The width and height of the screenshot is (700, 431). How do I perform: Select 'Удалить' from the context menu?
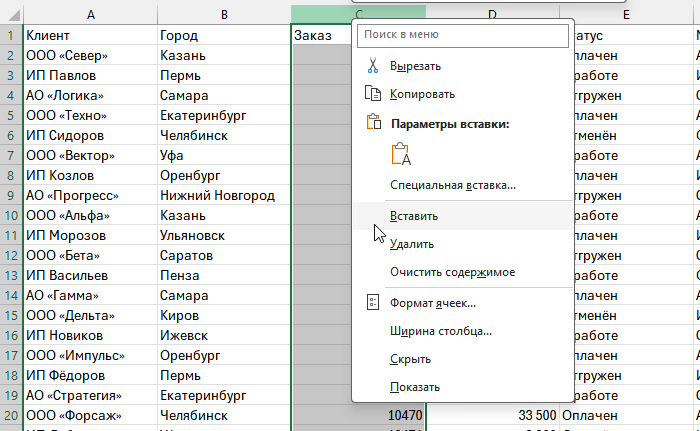(x=412, y=244)
